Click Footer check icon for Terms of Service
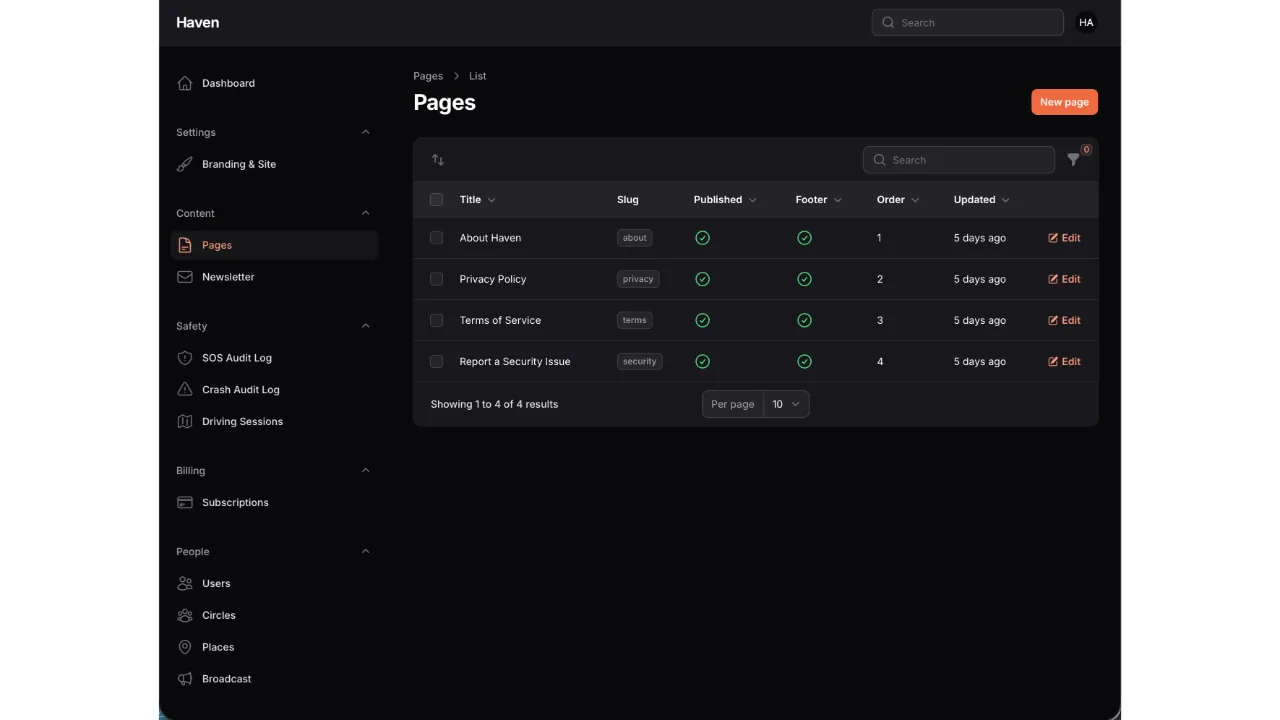The width and height of the screenshot is (1280, 720). click(x=804, y=320)
